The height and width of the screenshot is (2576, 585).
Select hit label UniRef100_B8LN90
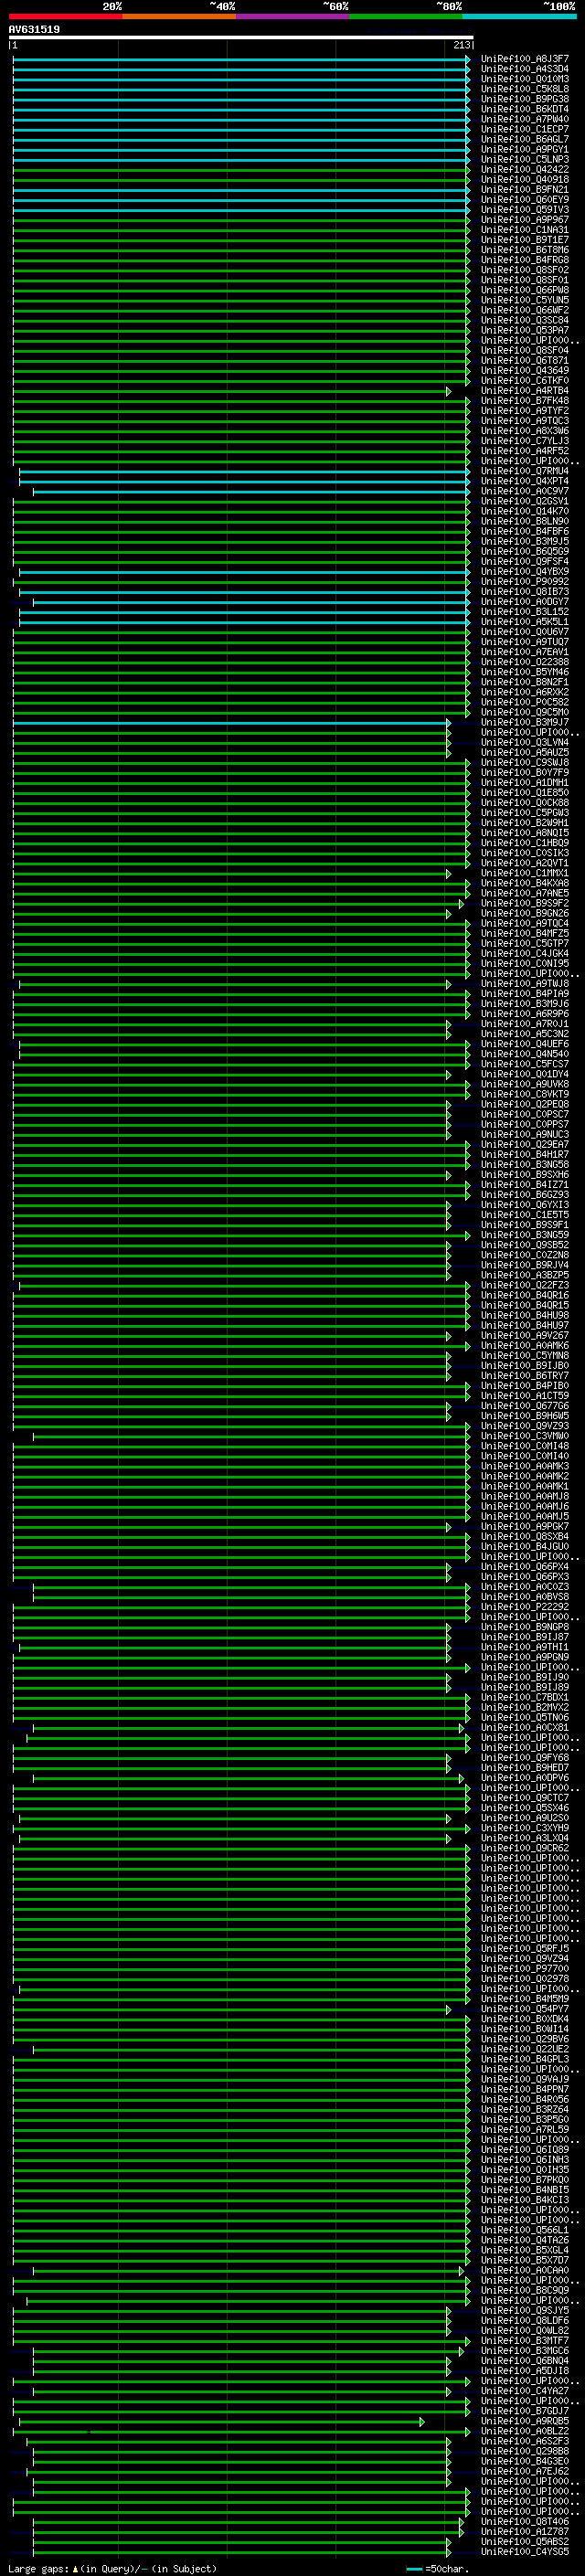[525, 521]
